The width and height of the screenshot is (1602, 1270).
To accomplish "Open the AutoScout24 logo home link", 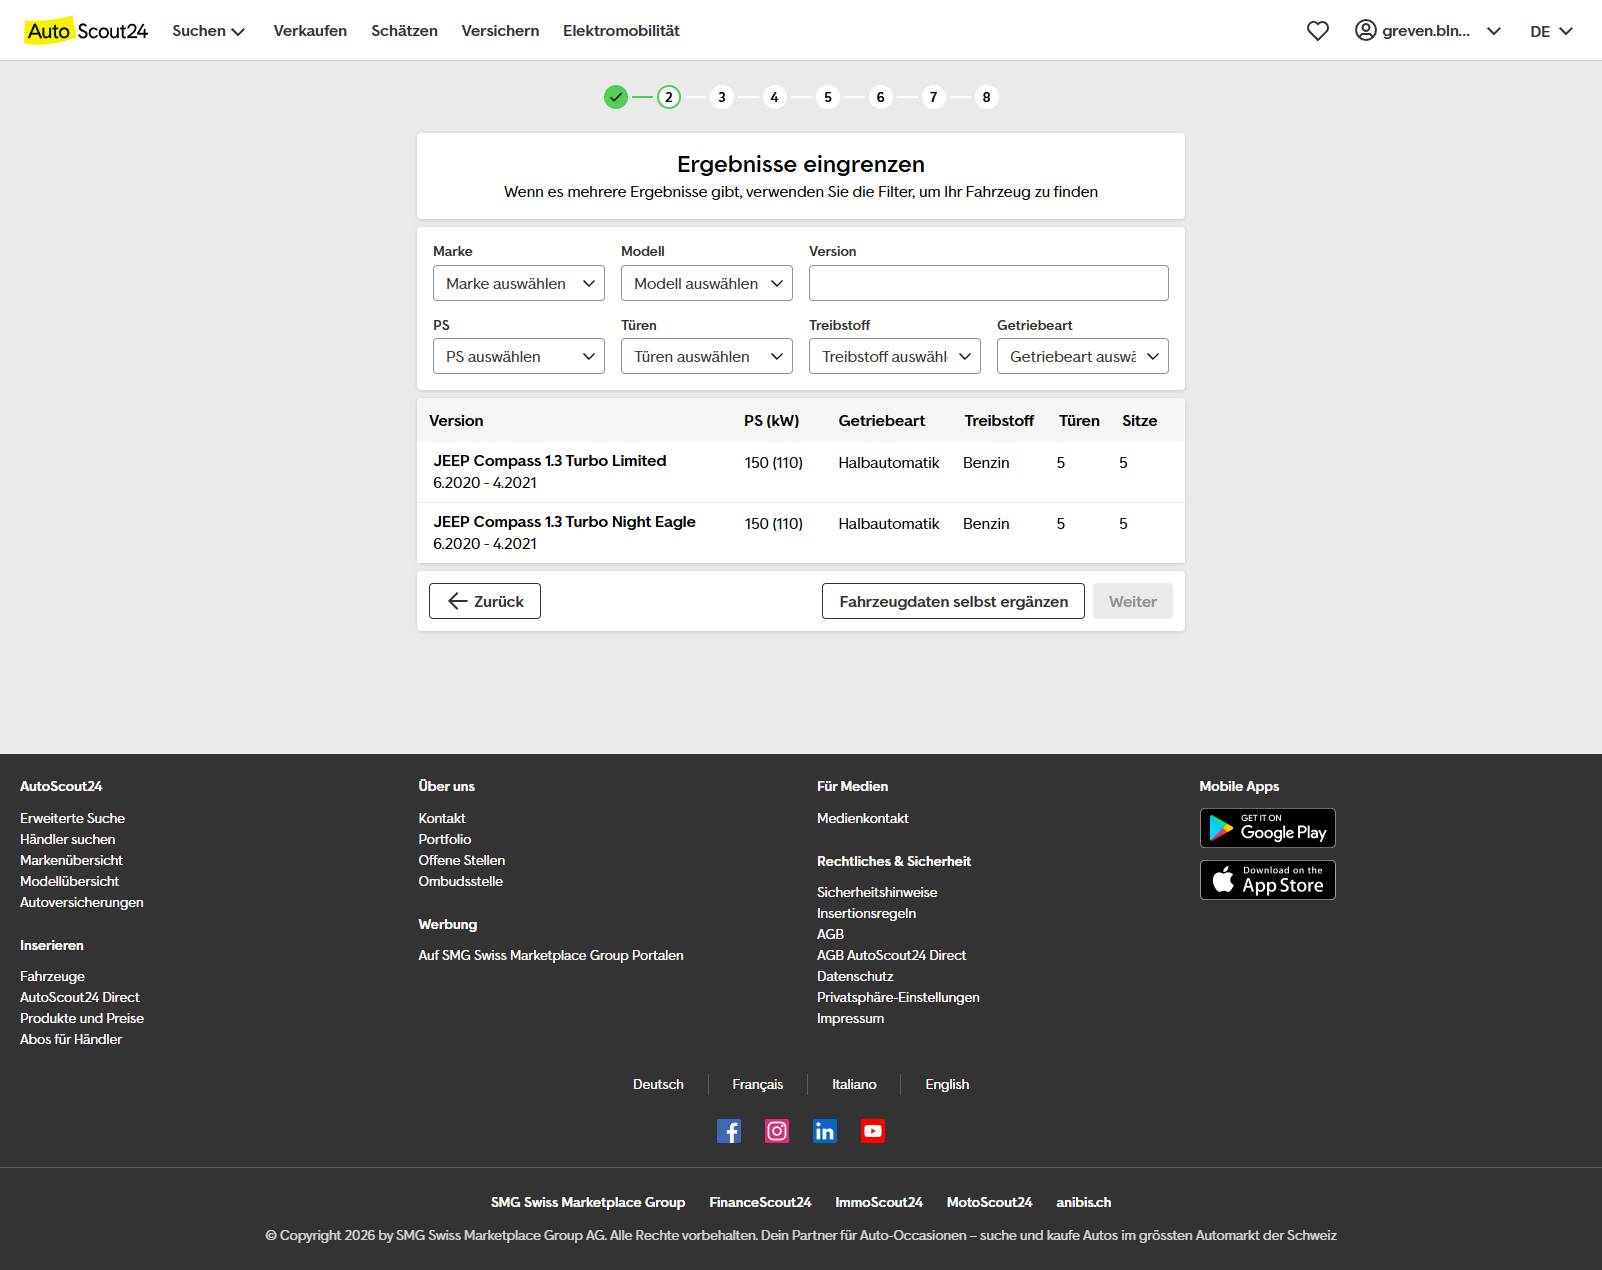I will coord(86,31).
